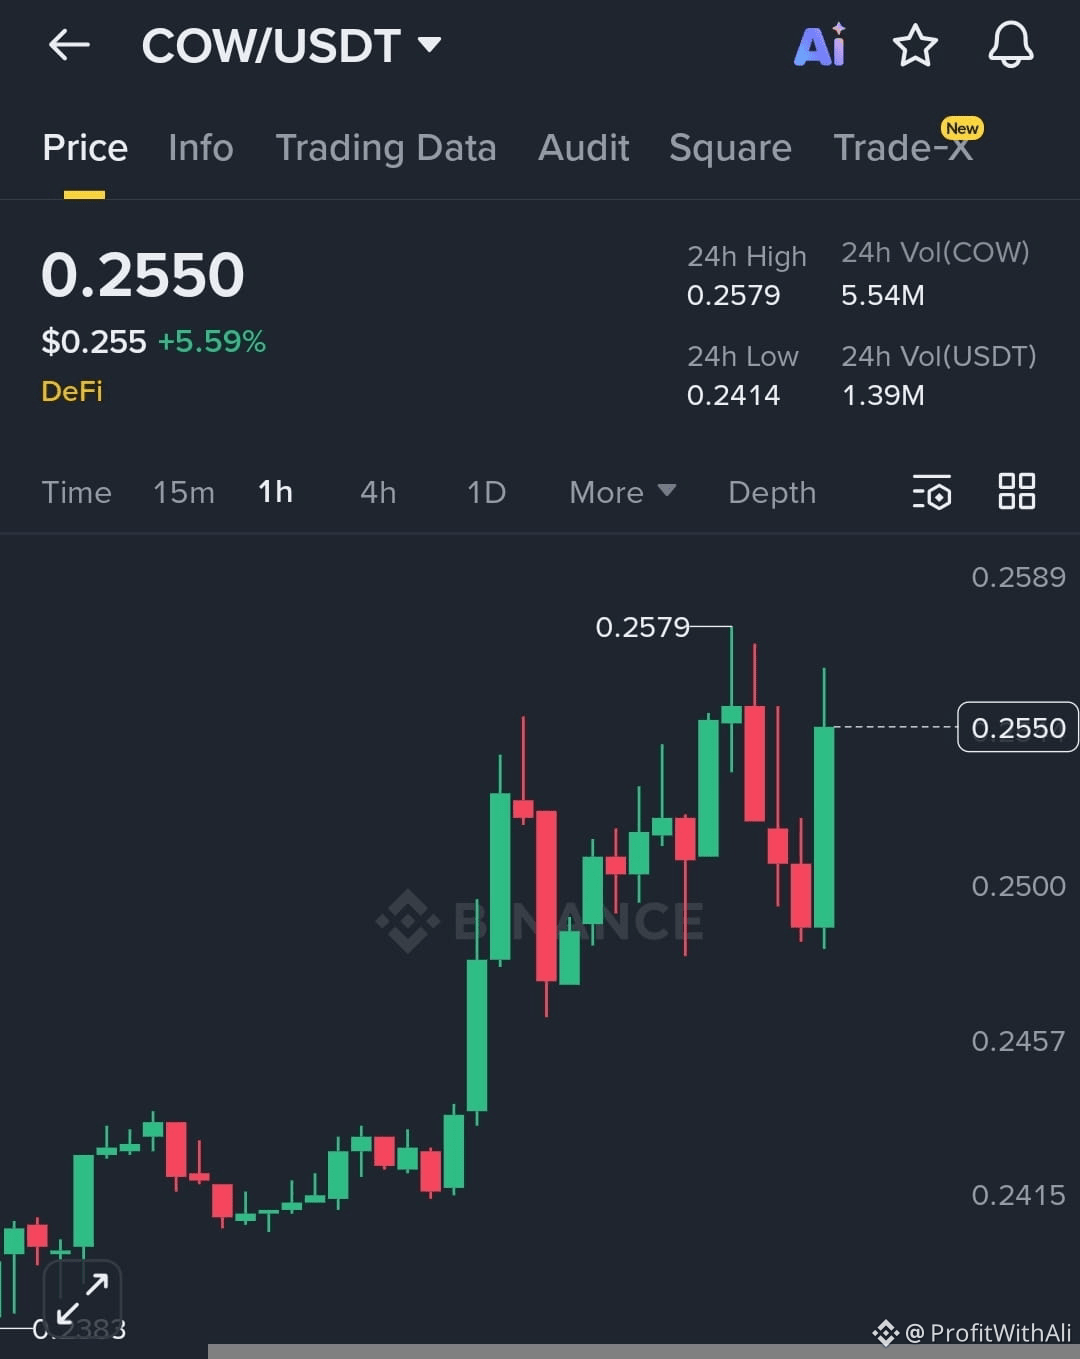View the Depth chart
Image resolution: width=1080 pixels, height=1359 pixels.
pyautogui.click(x=772, y=491)
